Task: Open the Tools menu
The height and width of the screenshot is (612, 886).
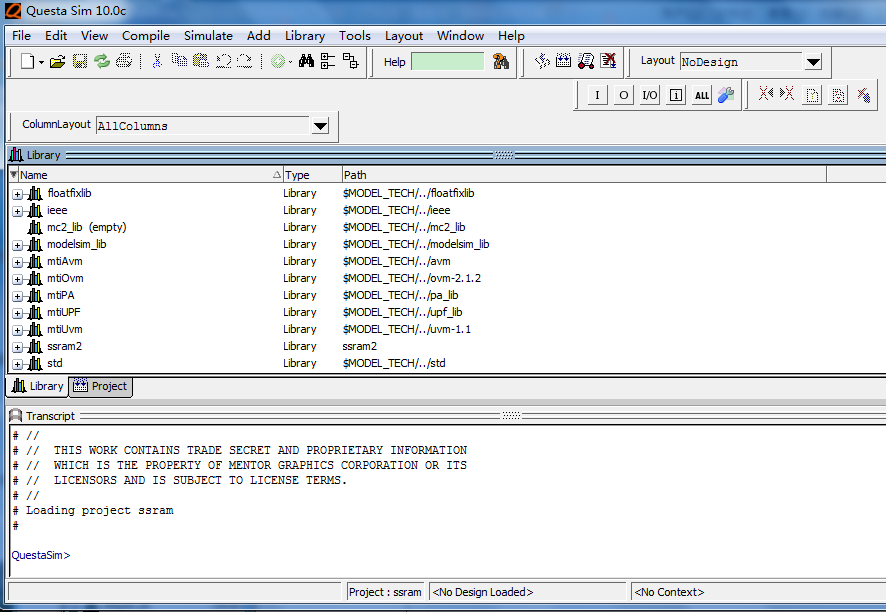Action: (x=354, y=36)
